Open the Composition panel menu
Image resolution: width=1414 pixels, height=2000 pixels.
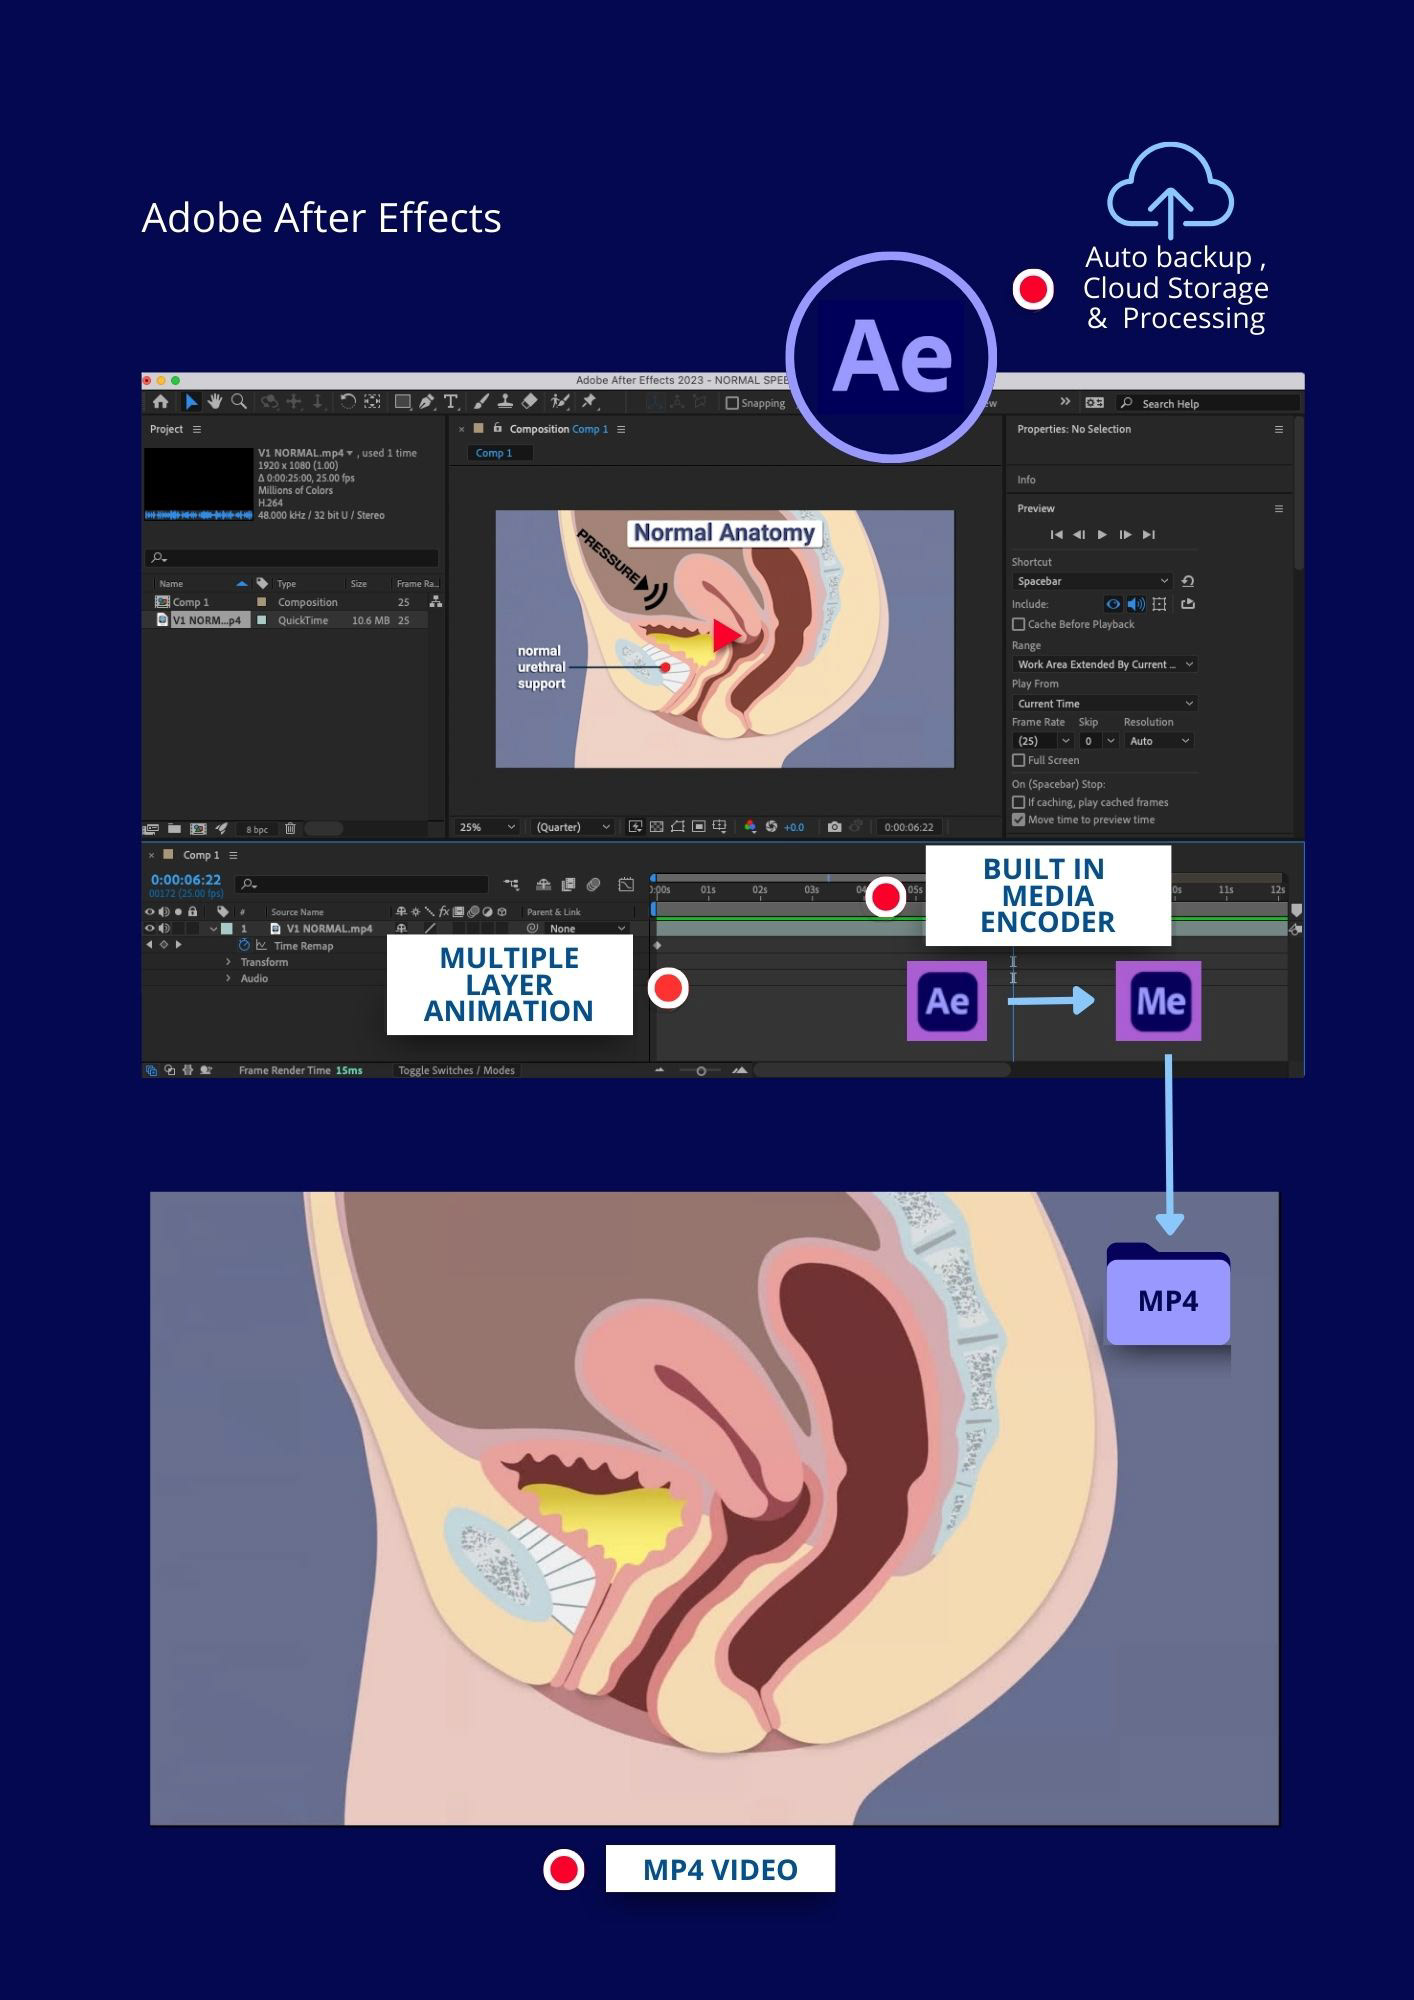(621, 429)
